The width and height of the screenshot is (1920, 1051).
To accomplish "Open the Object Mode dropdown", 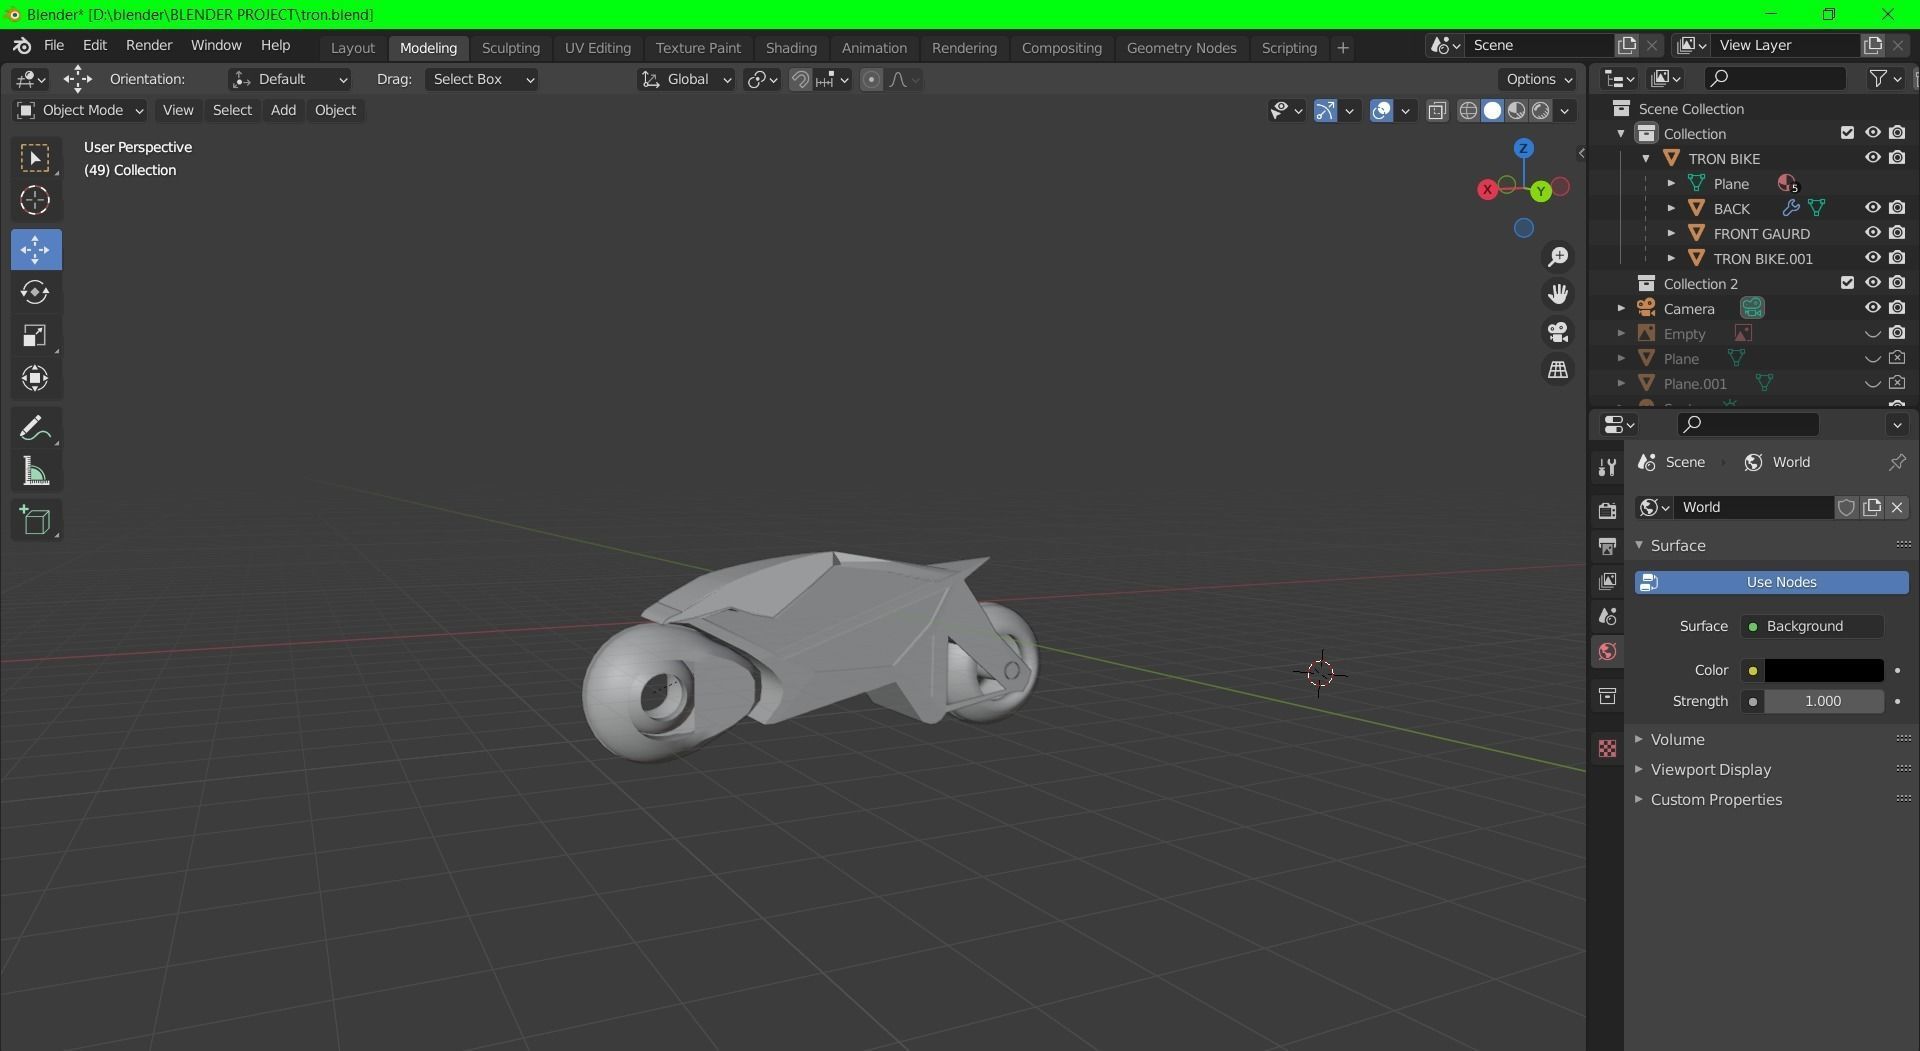I will [80, 111].
